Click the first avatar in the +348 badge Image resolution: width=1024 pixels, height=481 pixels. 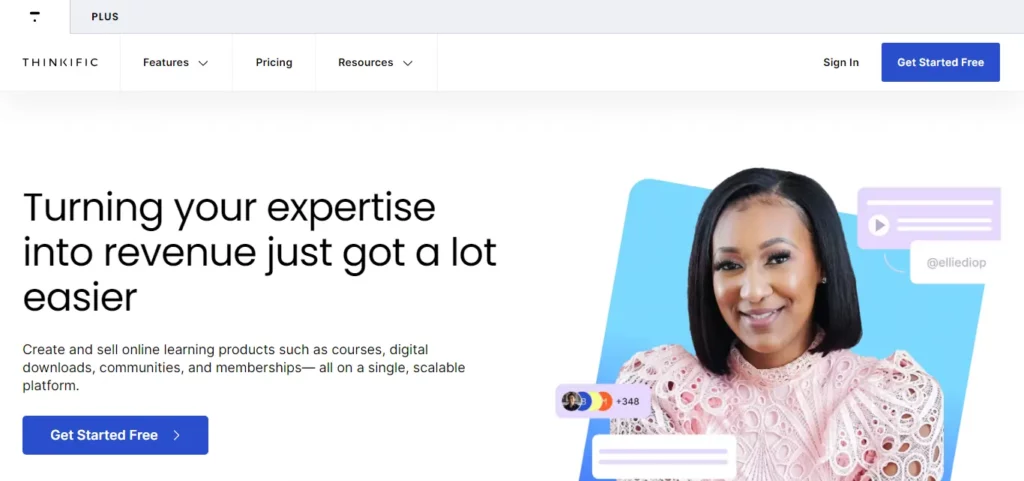pyautogui.click(x=570, y=401)
